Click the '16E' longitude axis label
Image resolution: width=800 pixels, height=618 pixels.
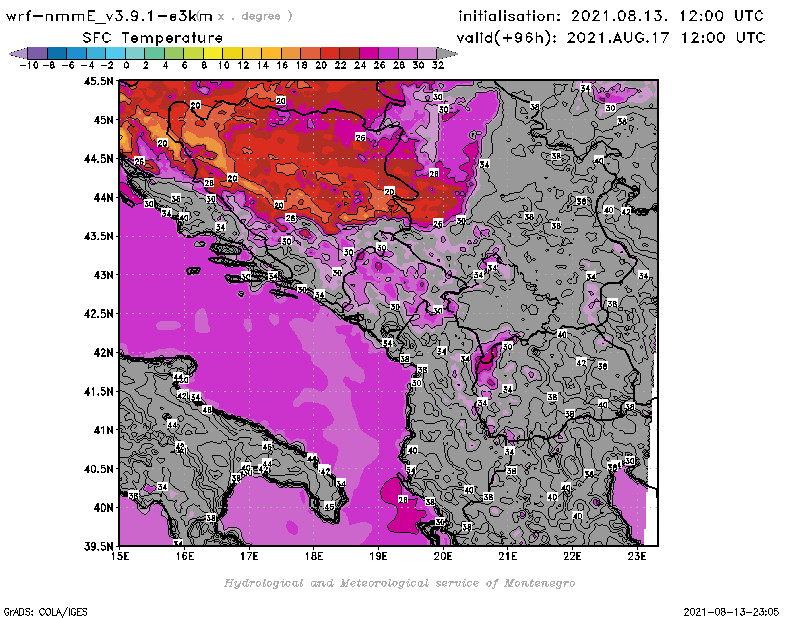tap(185, 556)
